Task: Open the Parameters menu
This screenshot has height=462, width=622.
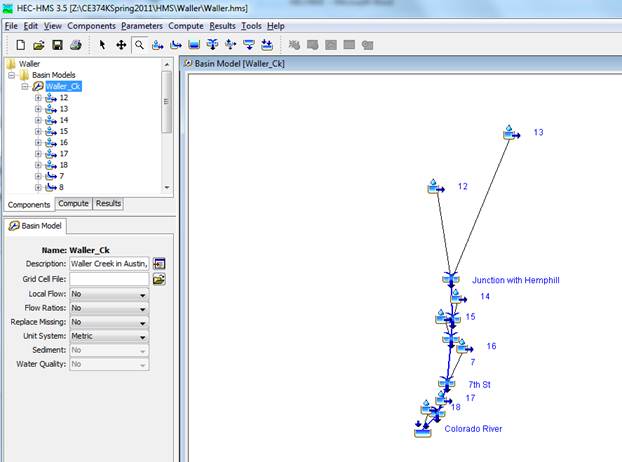Action: pyautogui.click(x=143, y=25)
